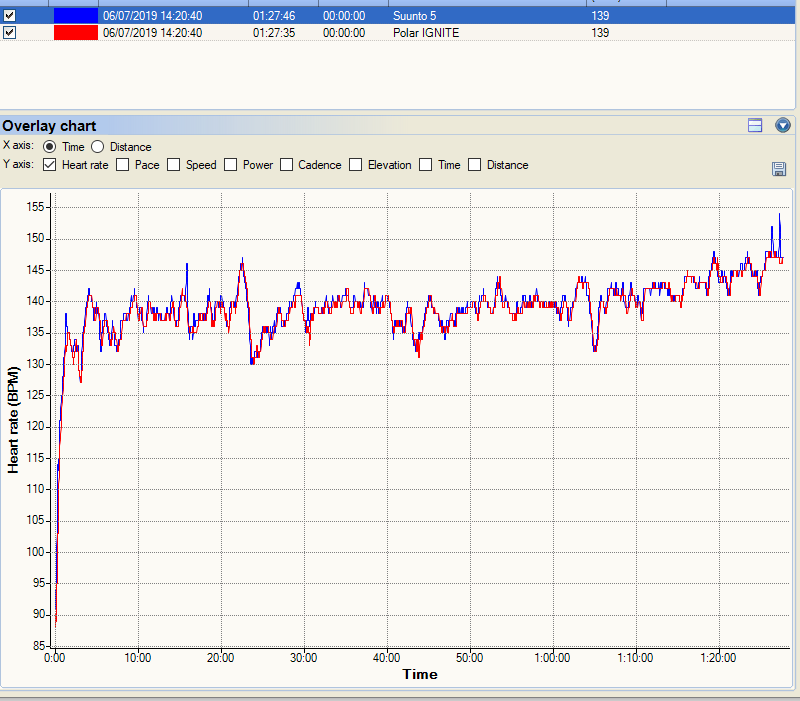This screenshot has height=701, width=800.
Task: Enable the Speed Y axis checkbox
Action: click(173, 165)
